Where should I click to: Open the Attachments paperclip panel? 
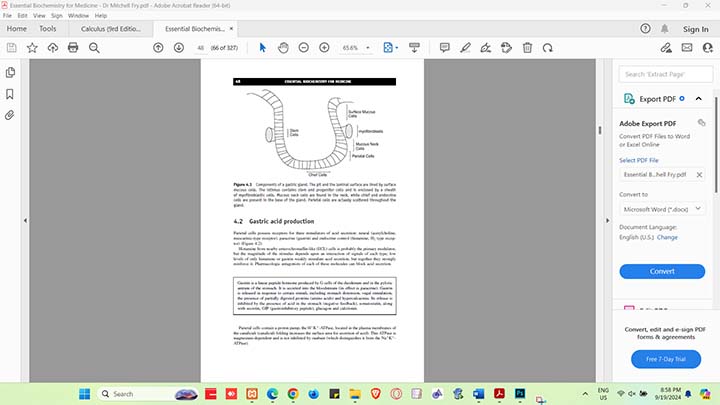click(10, 115)
